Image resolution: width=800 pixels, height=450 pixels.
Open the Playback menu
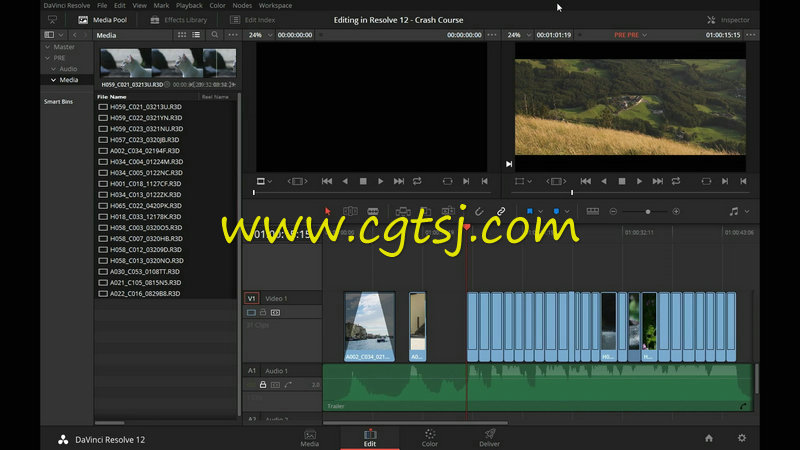[x=189, y=5]
